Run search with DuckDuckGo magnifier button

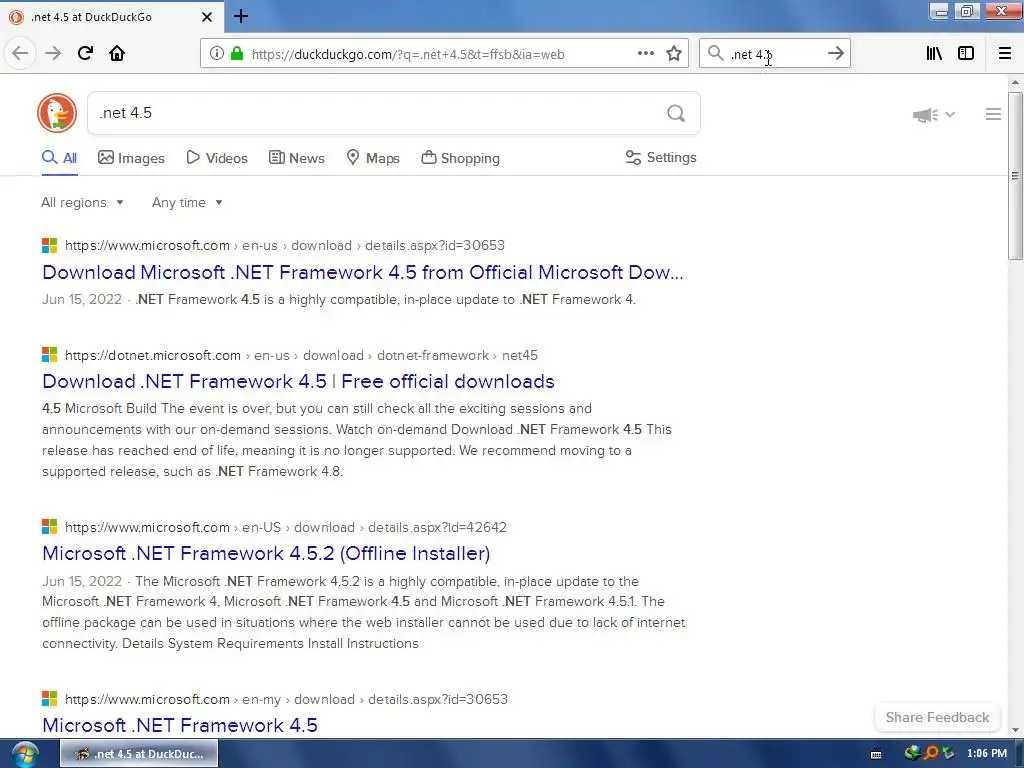point(676,114)
